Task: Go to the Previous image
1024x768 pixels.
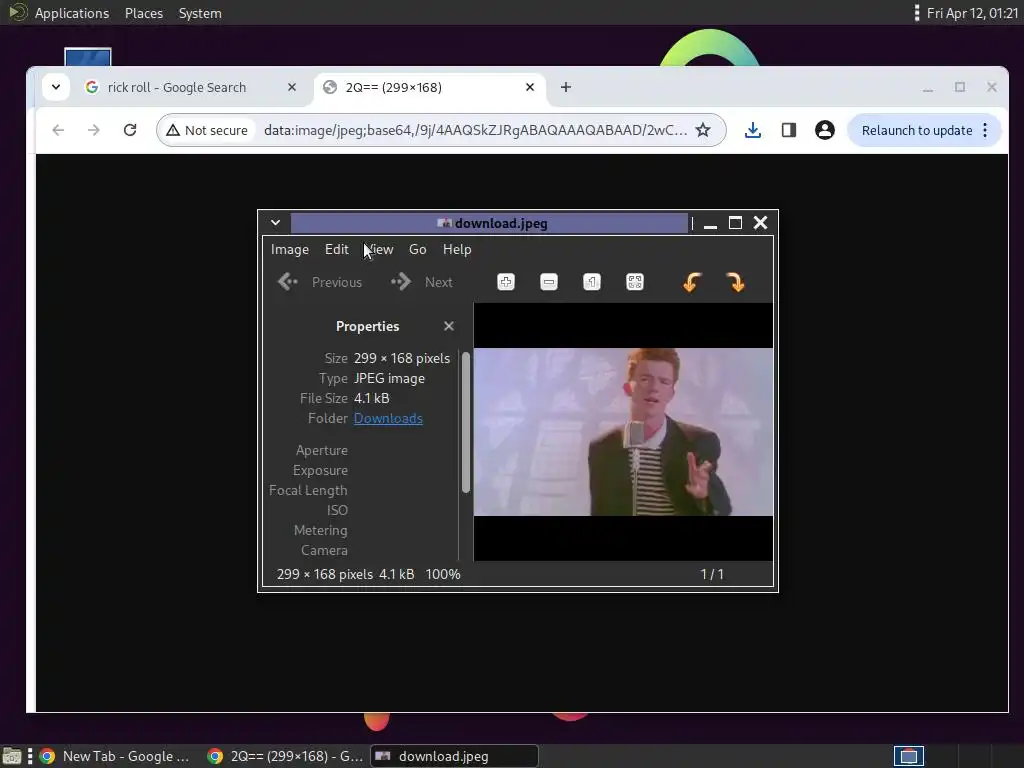Action: [x=319, y=282]
